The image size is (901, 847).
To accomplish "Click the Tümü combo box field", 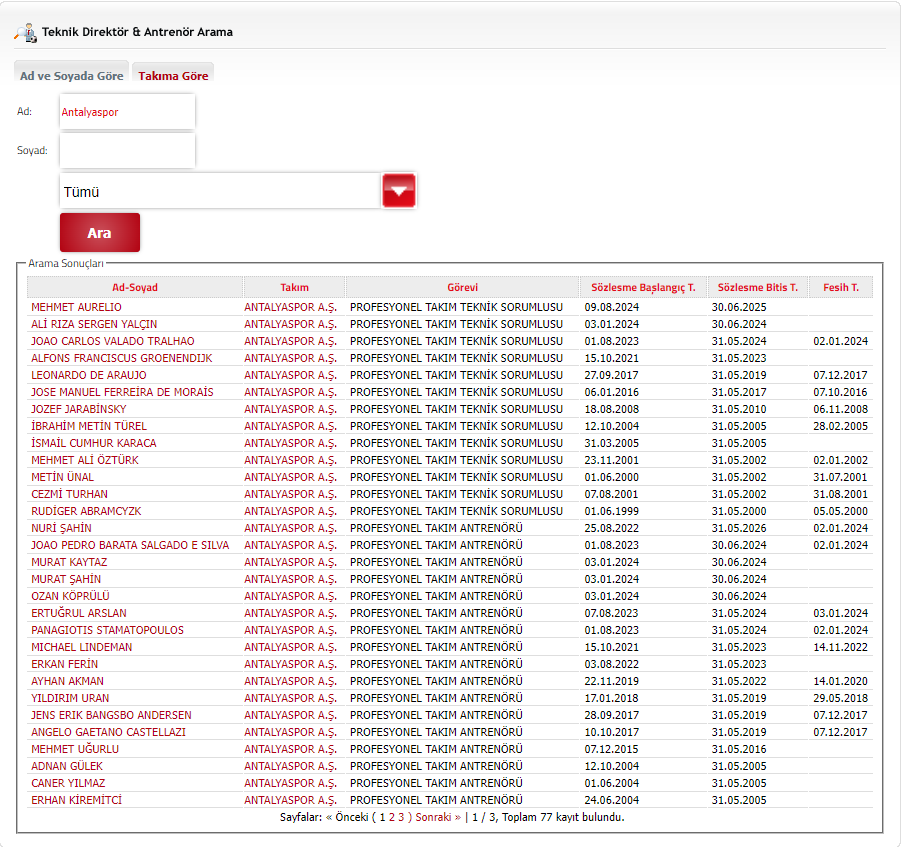I will pos(219,191).
